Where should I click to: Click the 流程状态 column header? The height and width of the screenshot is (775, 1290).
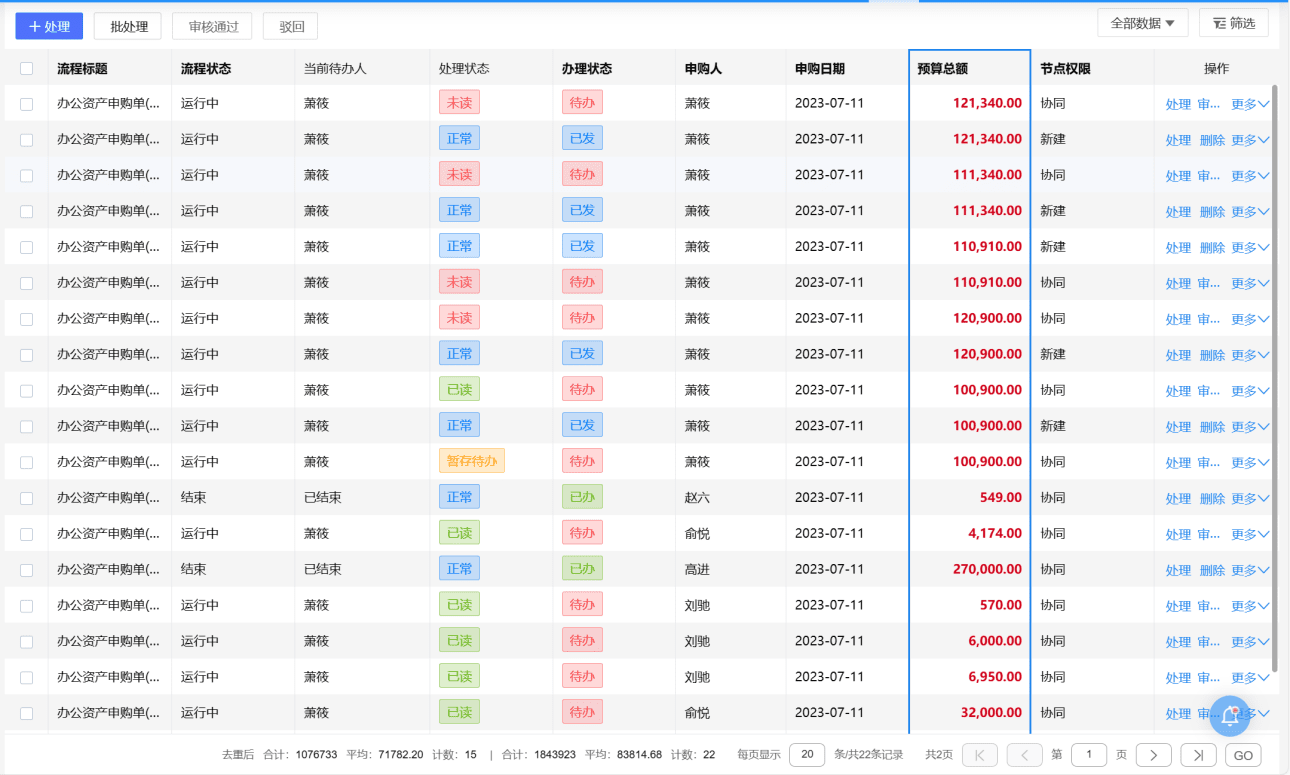pyautogui.click(x=206, y=69)
